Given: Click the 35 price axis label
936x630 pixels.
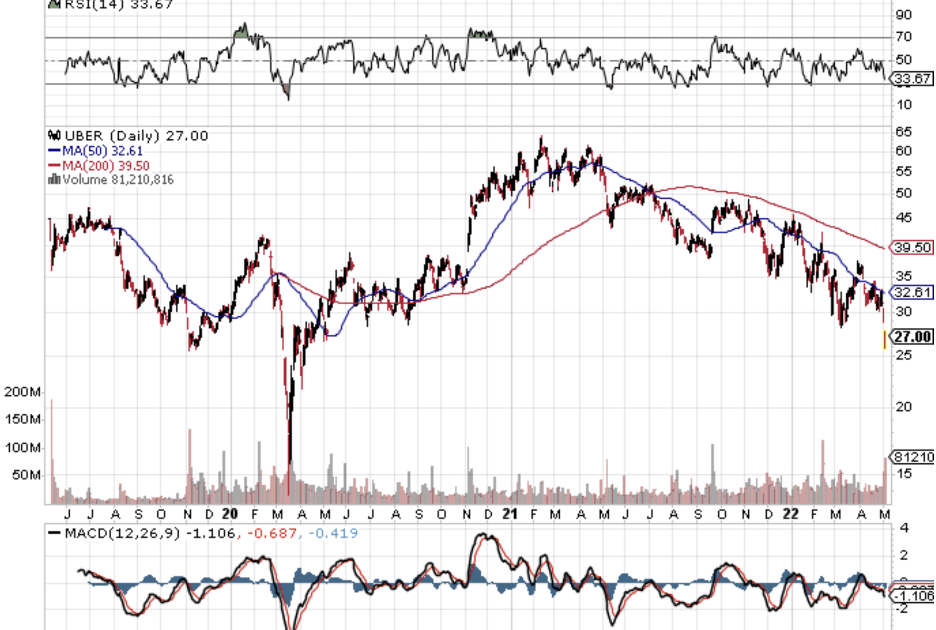Looking at the screenshot, I should pyautogui.click(x=904, y=276).
